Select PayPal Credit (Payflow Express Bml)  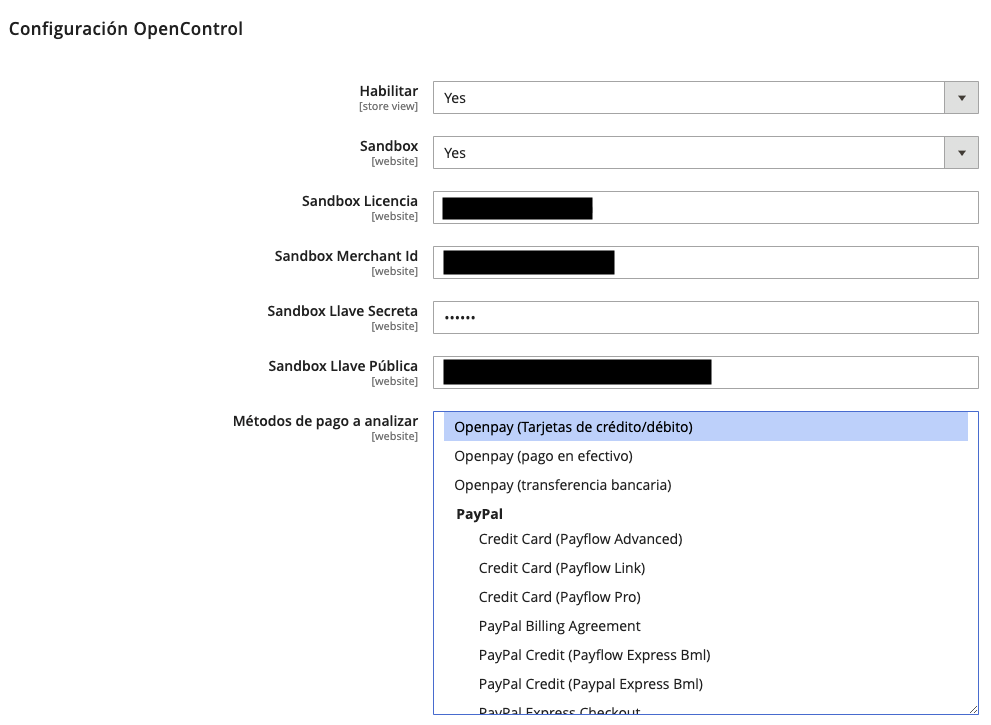click(705, 655)
